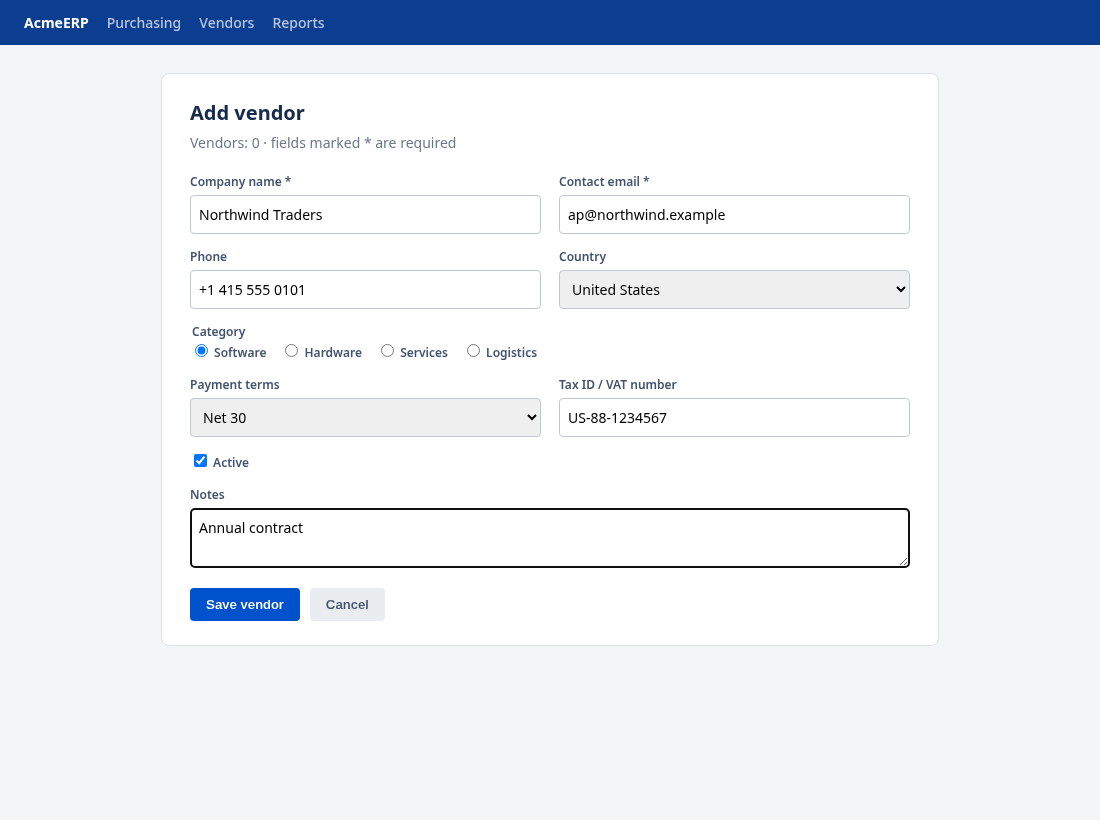Click the Add vendor heading
This screenshot has width=1100, height=820.
coord(247,113)
